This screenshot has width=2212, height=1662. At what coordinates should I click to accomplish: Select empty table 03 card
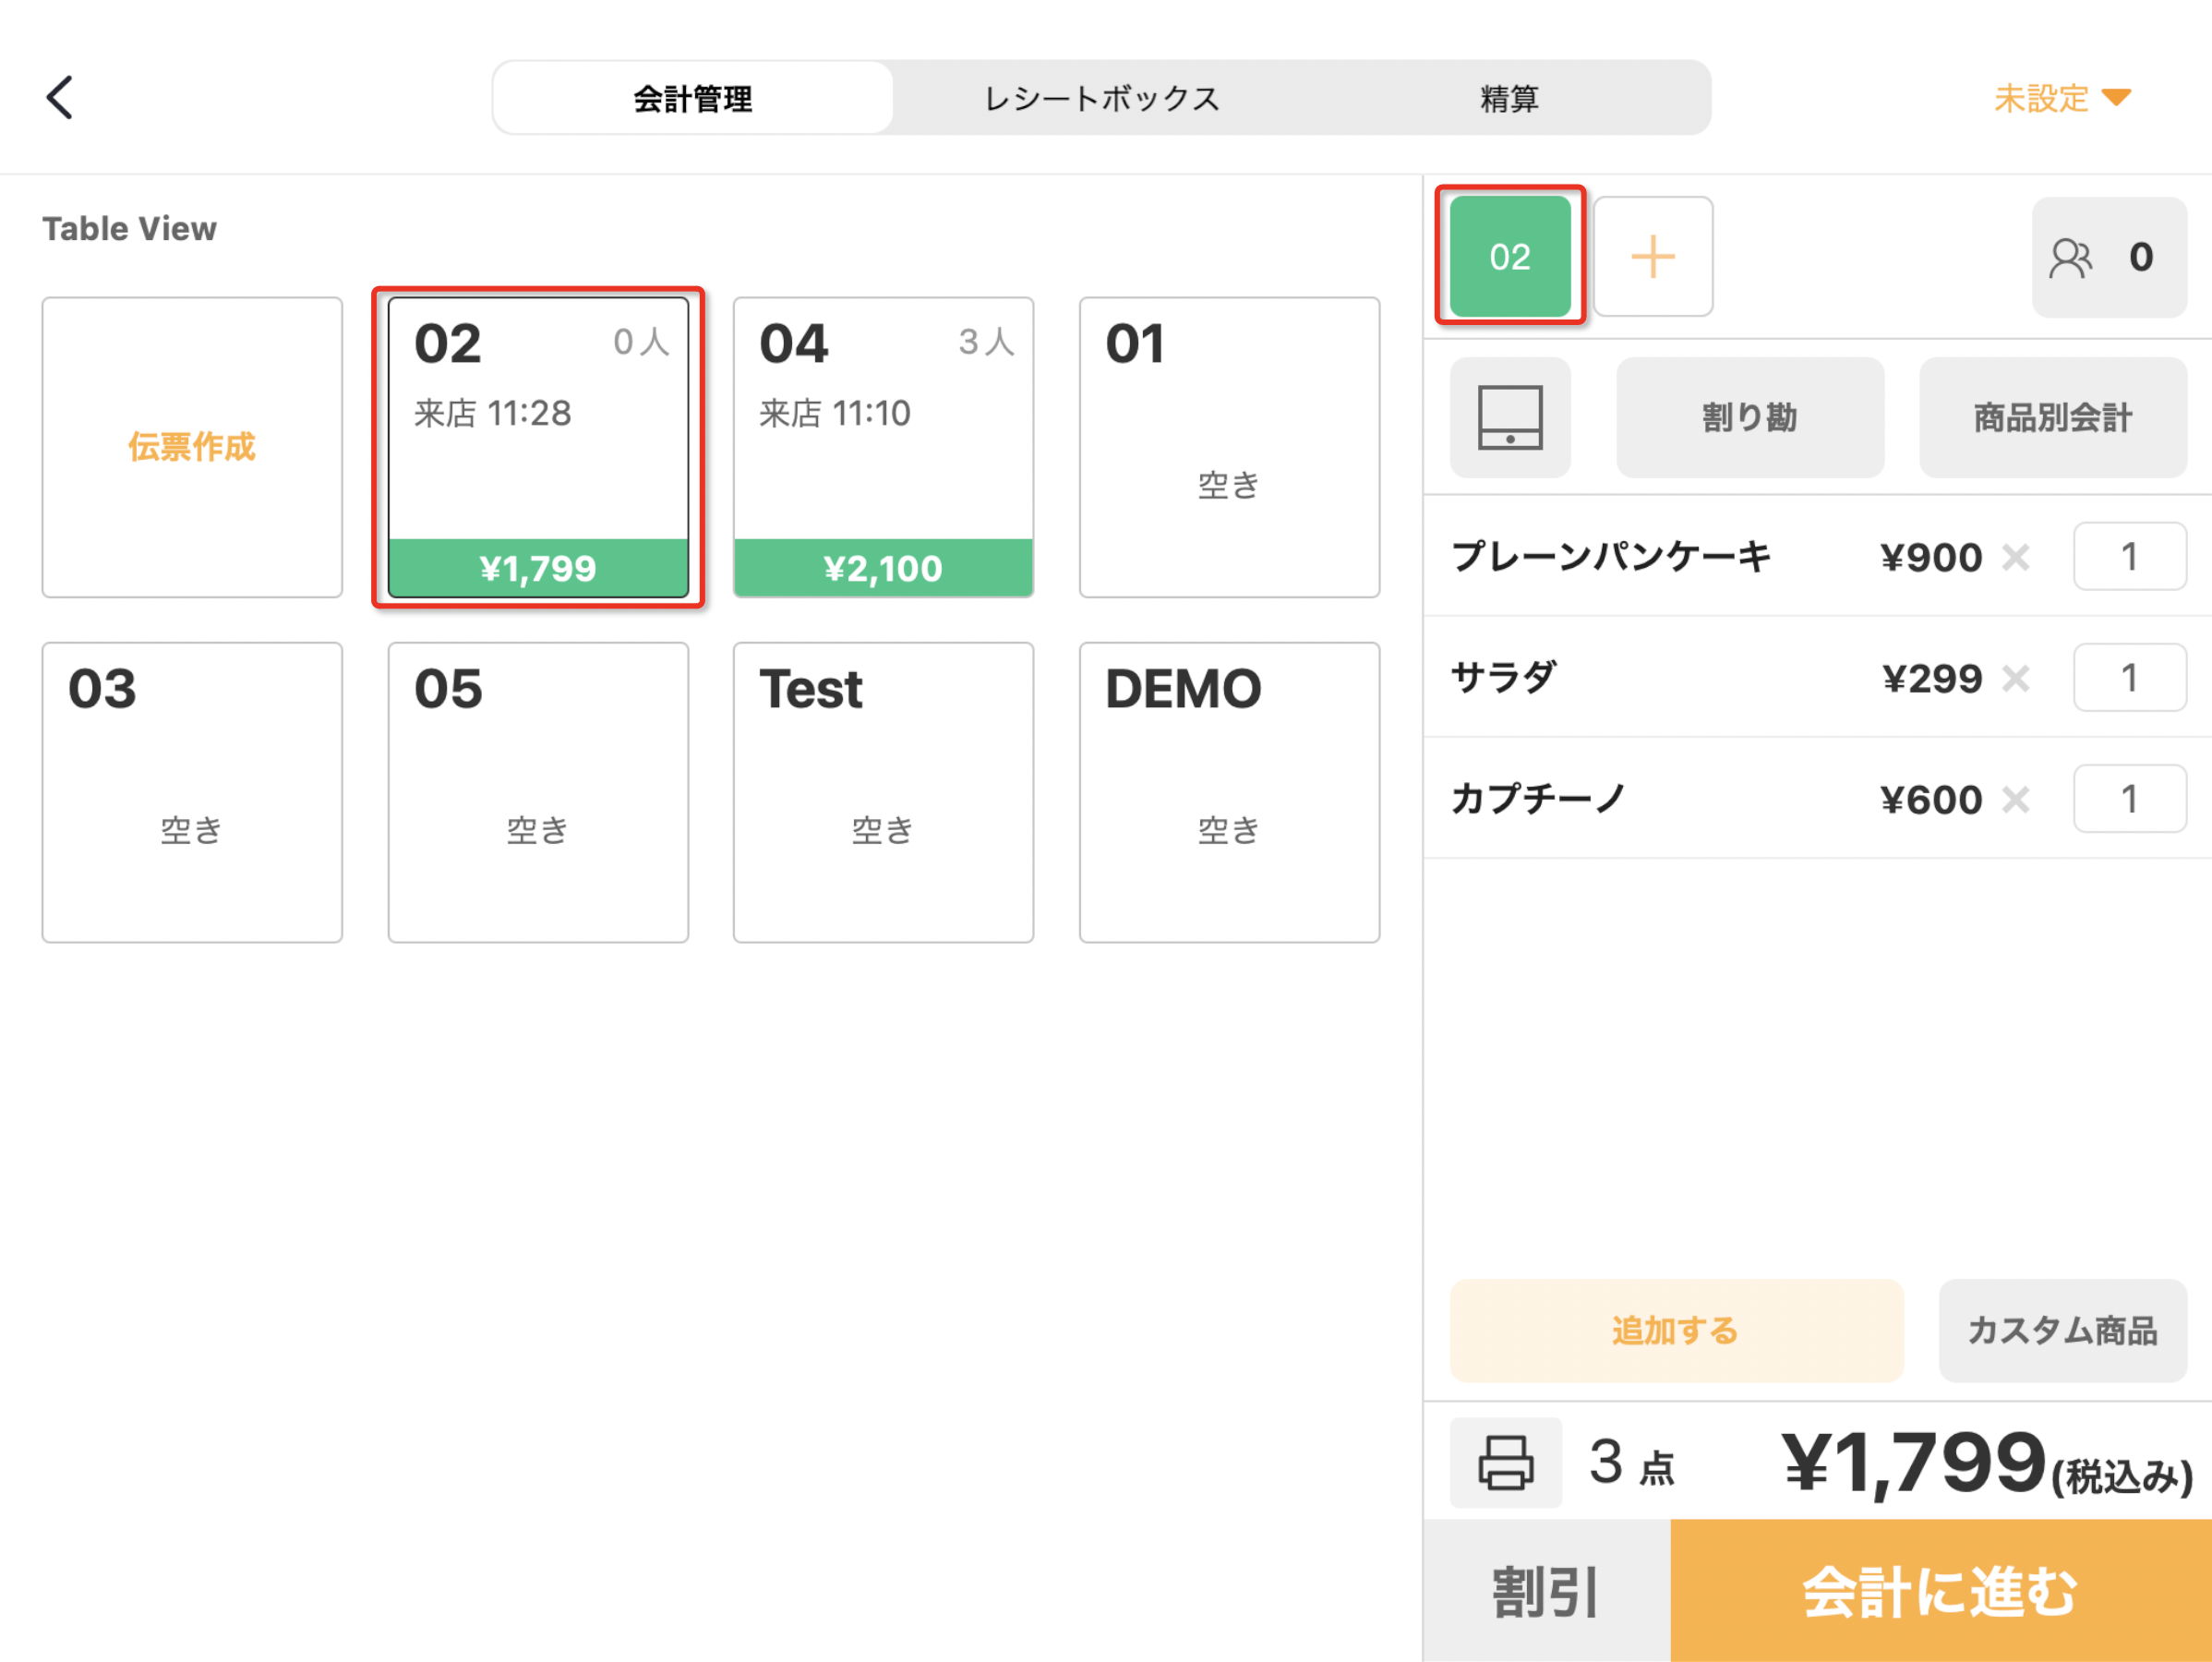192,792
